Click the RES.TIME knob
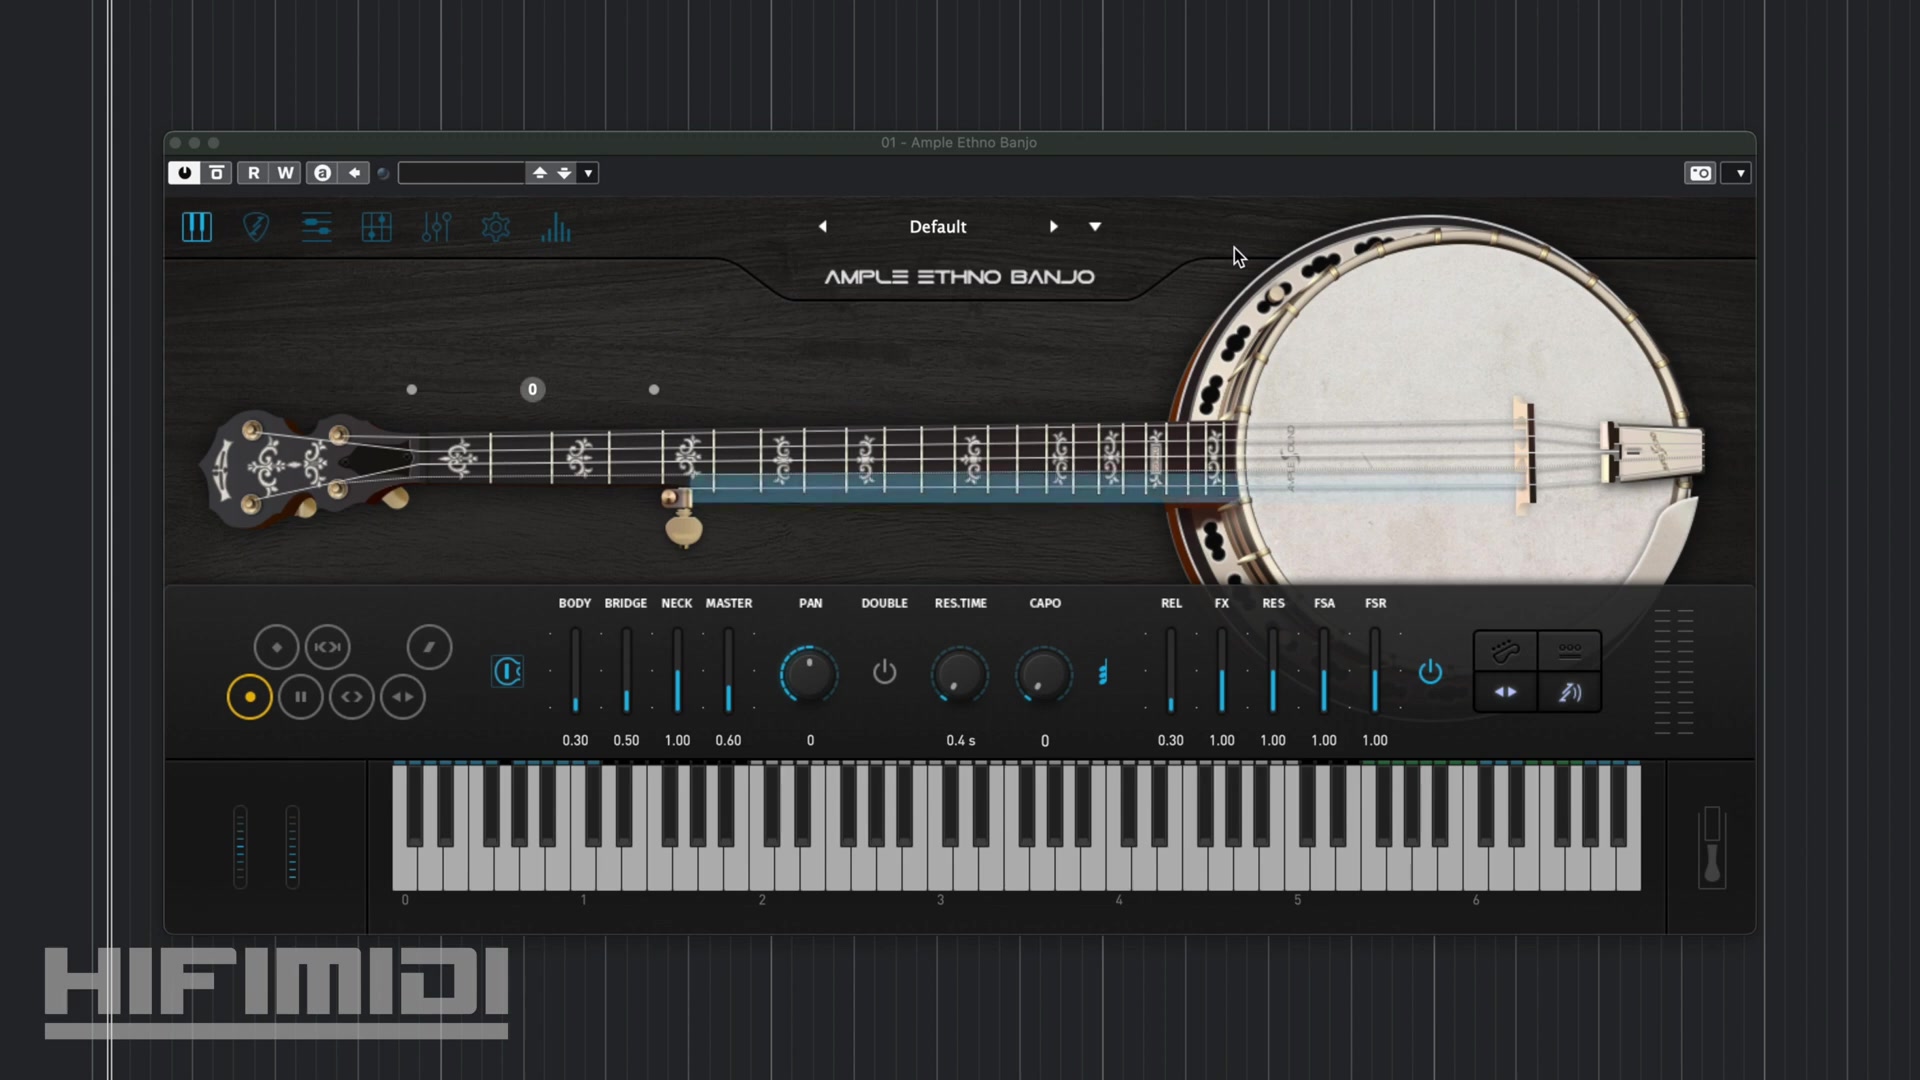The image size is (1920, 1080). [960, 674]
